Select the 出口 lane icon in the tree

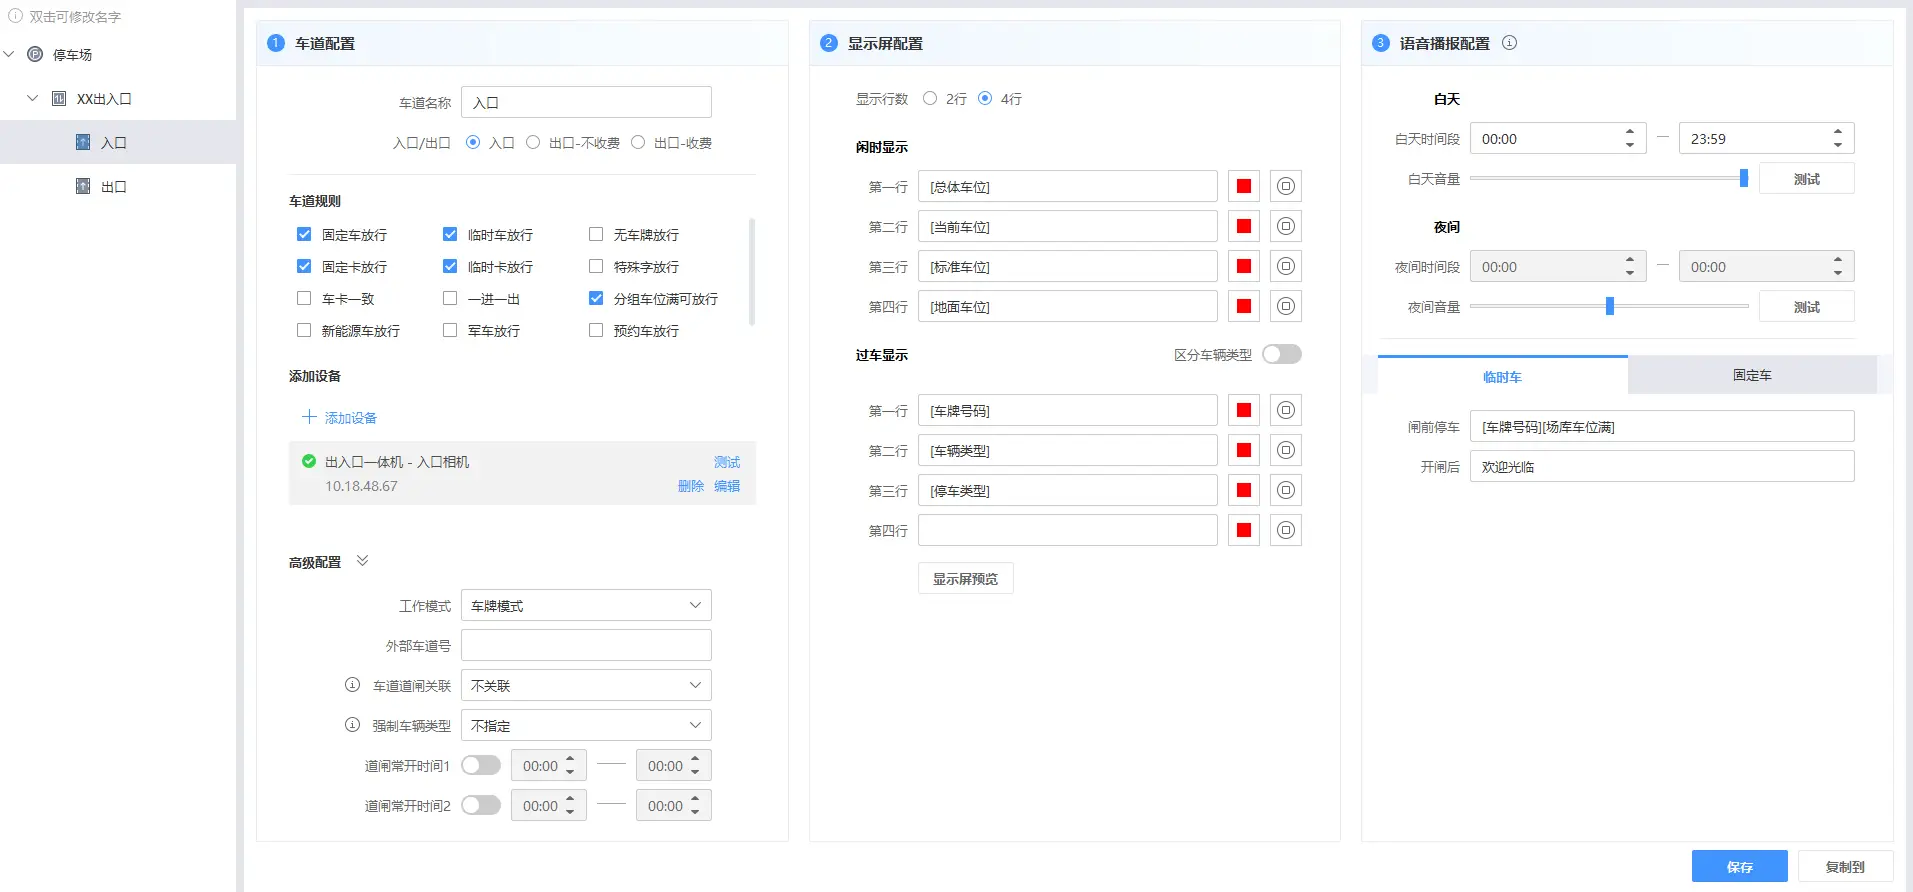click(x=83, y=187)
